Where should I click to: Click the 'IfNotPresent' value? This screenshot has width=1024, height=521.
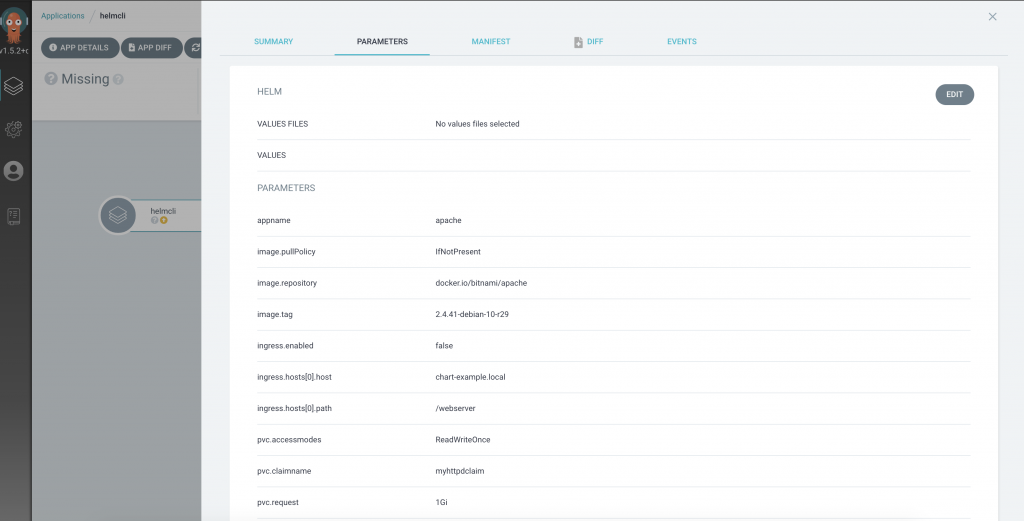pyautogui.click(x=458, y=252)
